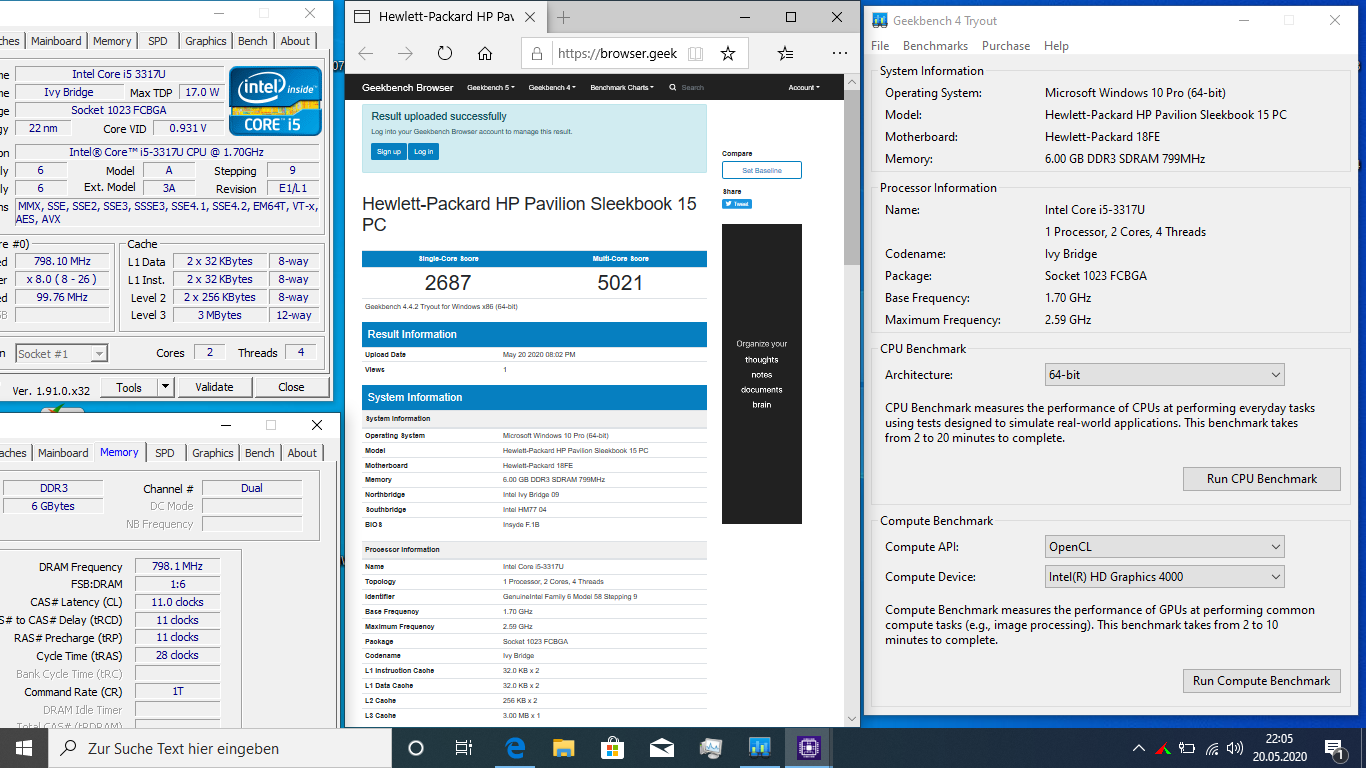1366x768 pixels.
Task: Click the Edge address bar URL
Action: [x=617, y=54]
